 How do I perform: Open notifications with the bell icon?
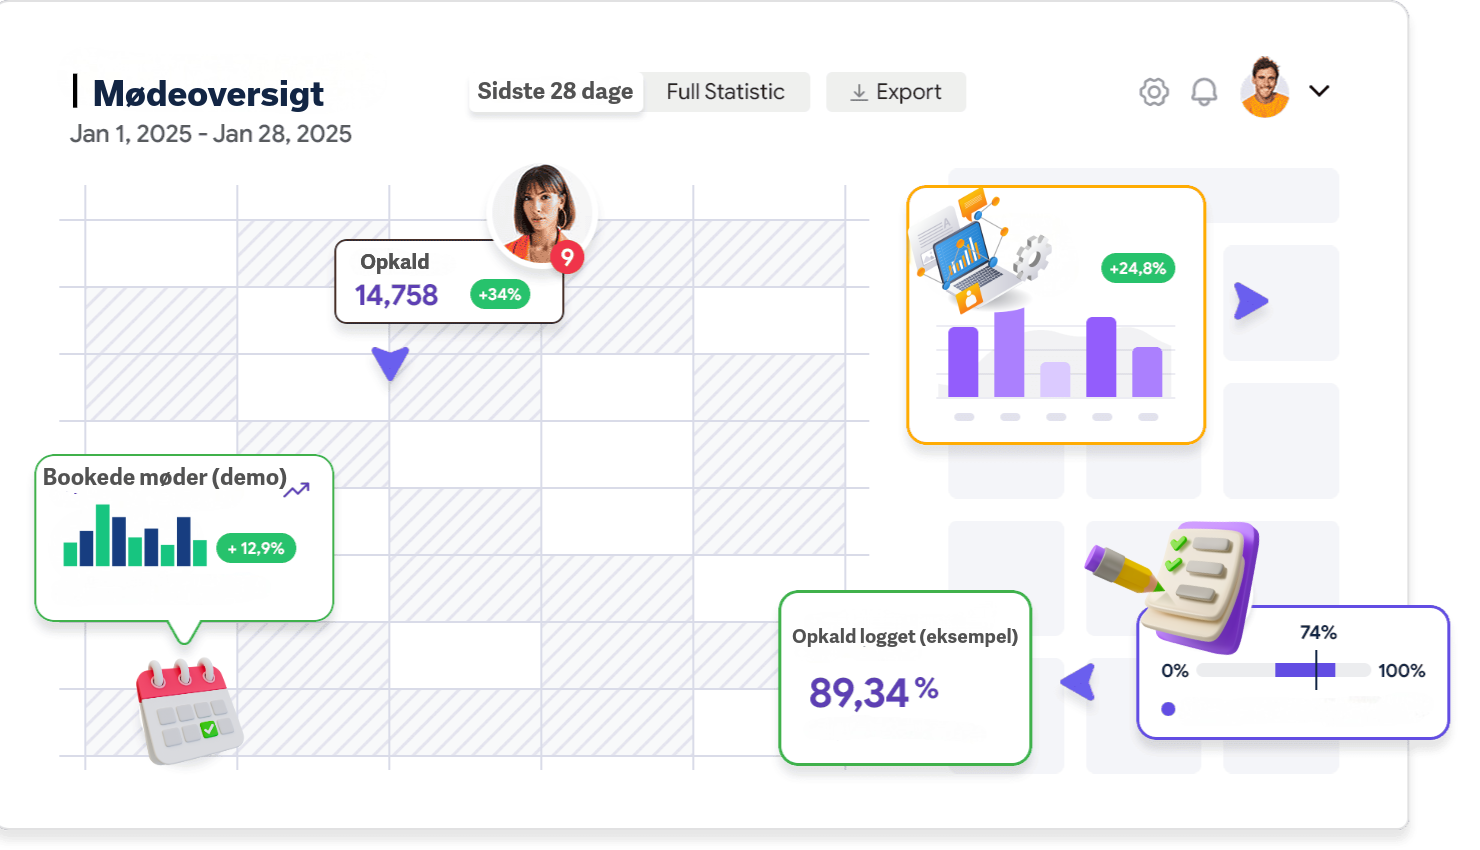(x=1204, y=92)
